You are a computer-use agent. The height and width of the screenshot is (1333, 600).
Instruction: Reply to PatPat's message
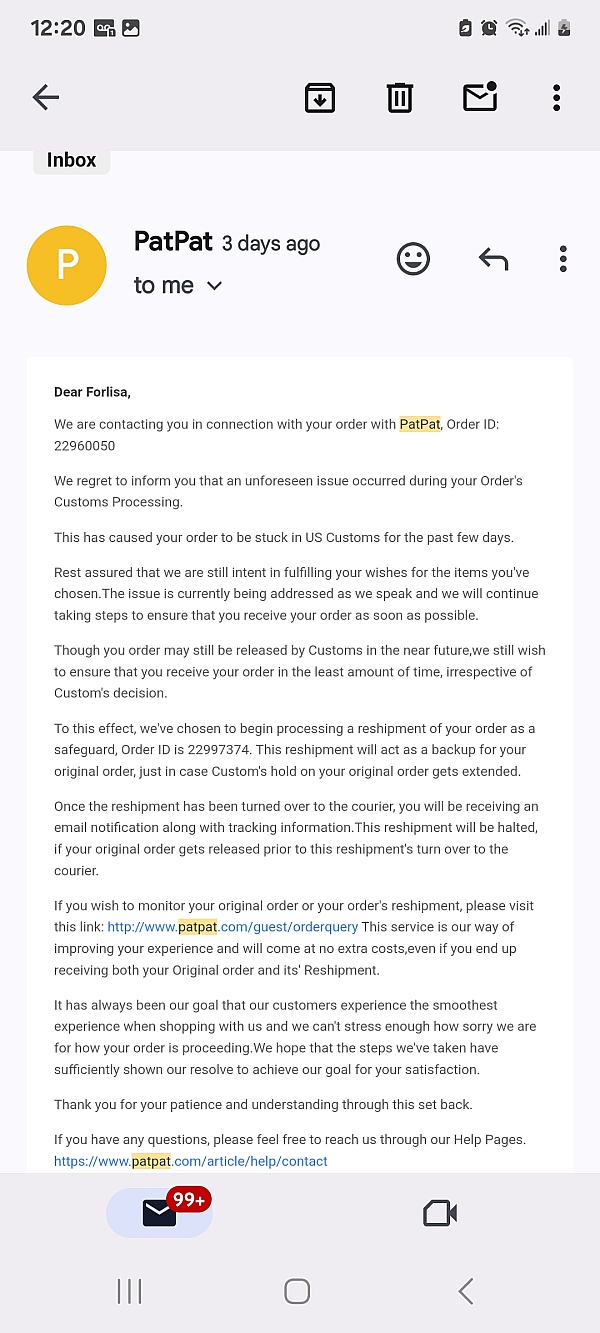tap(493, 260)
